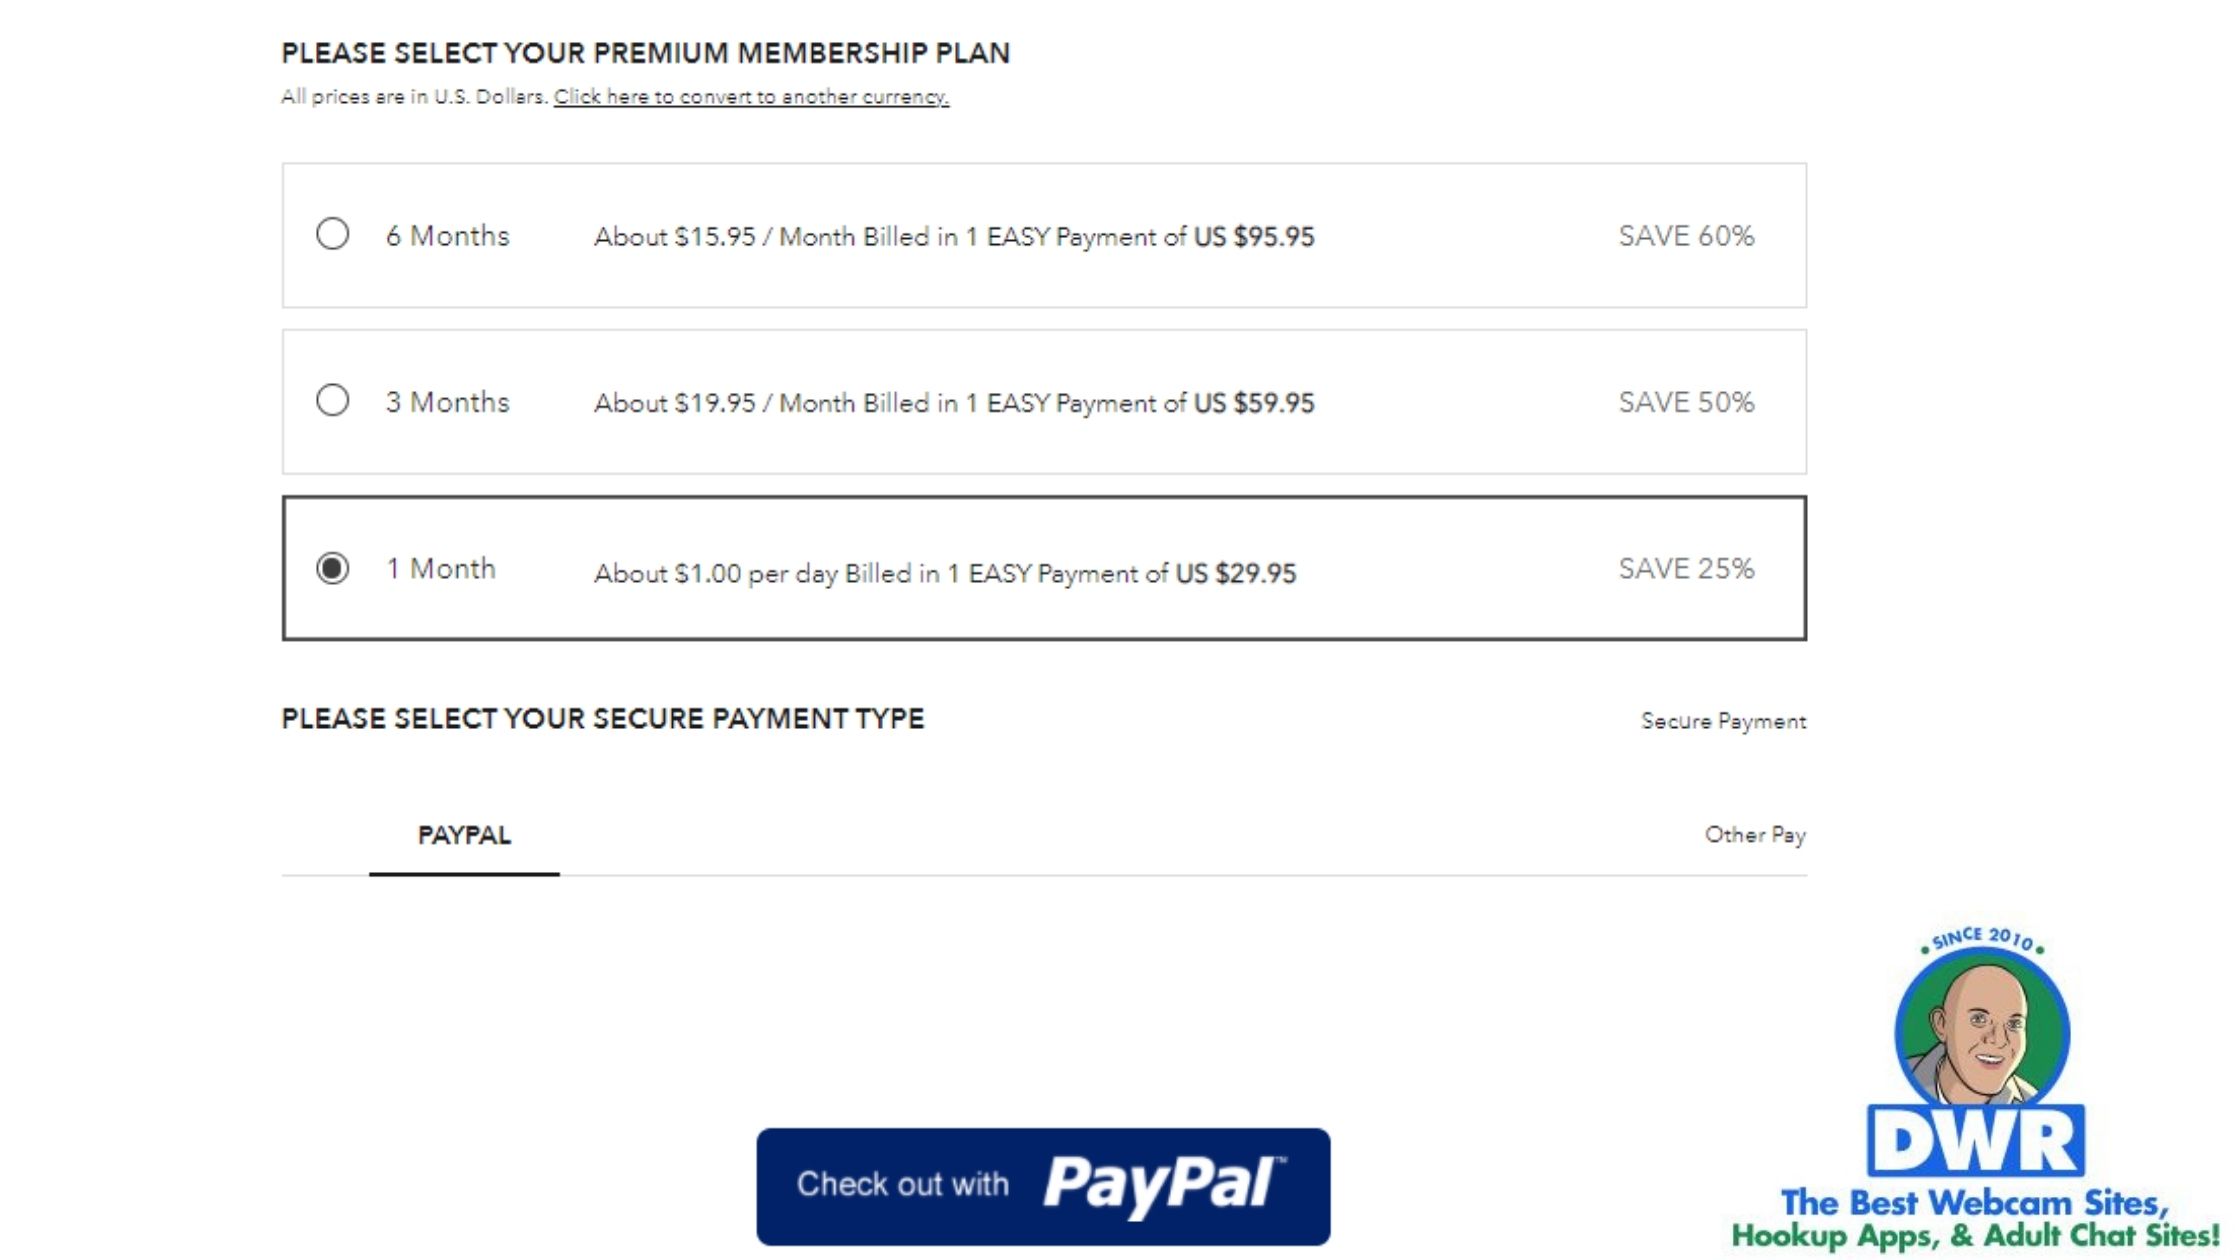Screen dimensions: 2240x1260
Task: Click the US $59.95 price text
Action: (x=1254, y=403)
